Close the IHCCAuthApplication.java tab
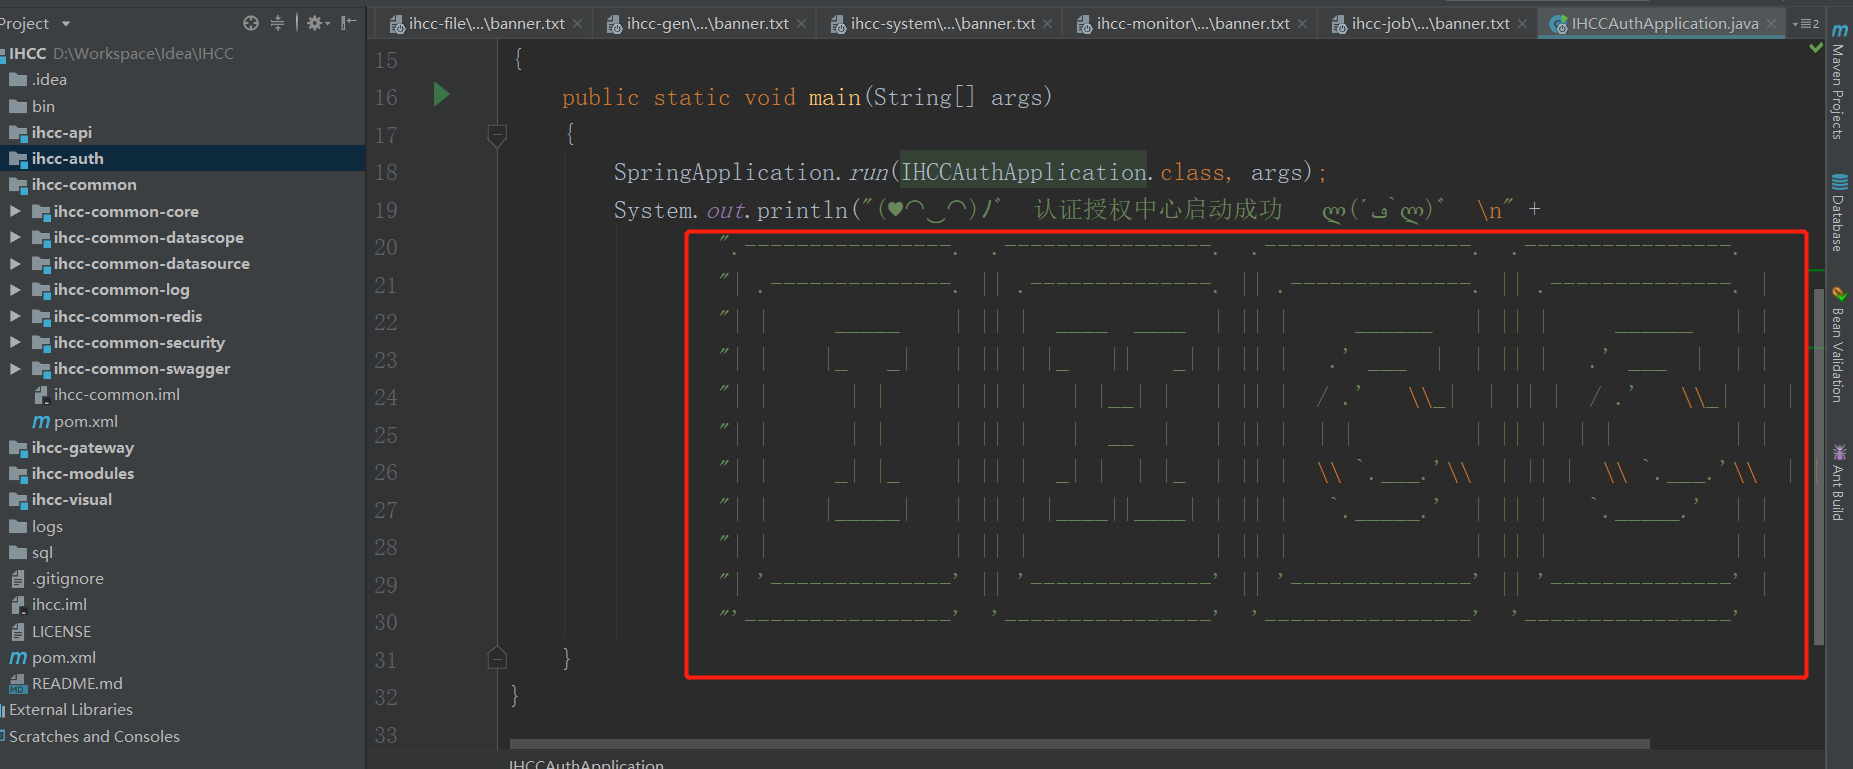This screenshot has width=1853, height=769. [x=1772, y=24]
